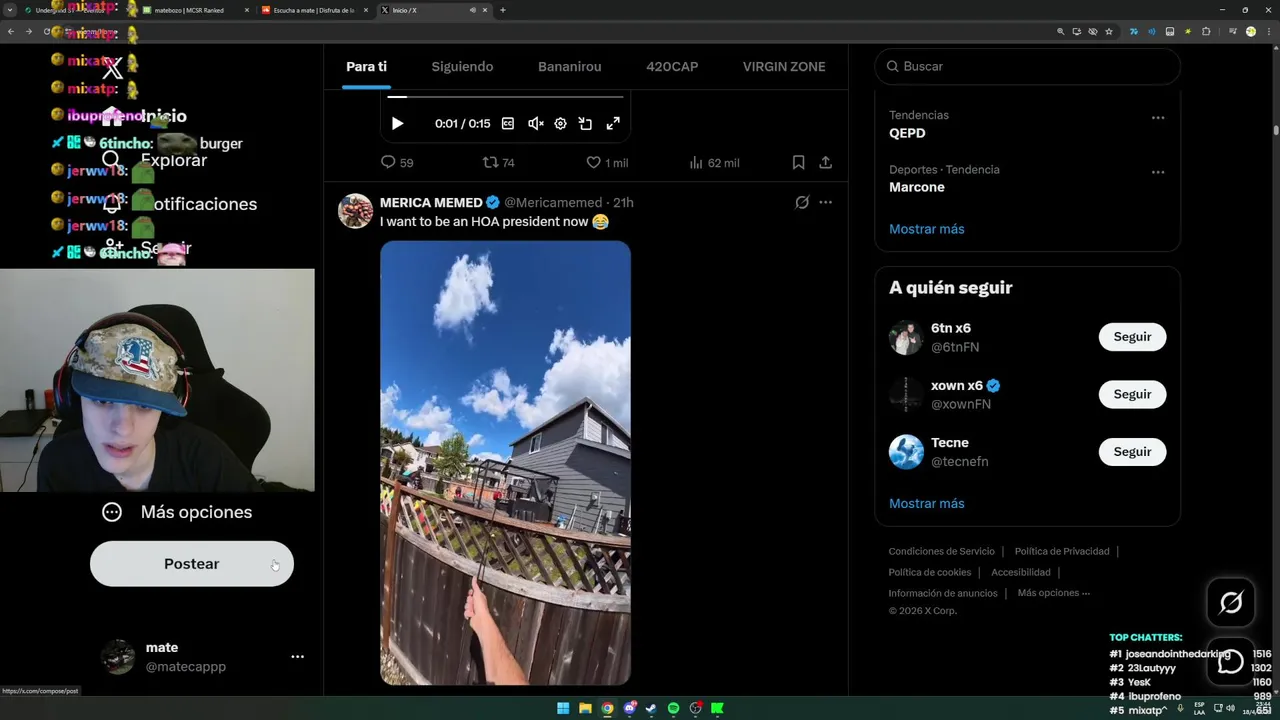The height and width of the screenshot is (720, 1280).
Task: Open the floating Grok button
Action: 1231,603
